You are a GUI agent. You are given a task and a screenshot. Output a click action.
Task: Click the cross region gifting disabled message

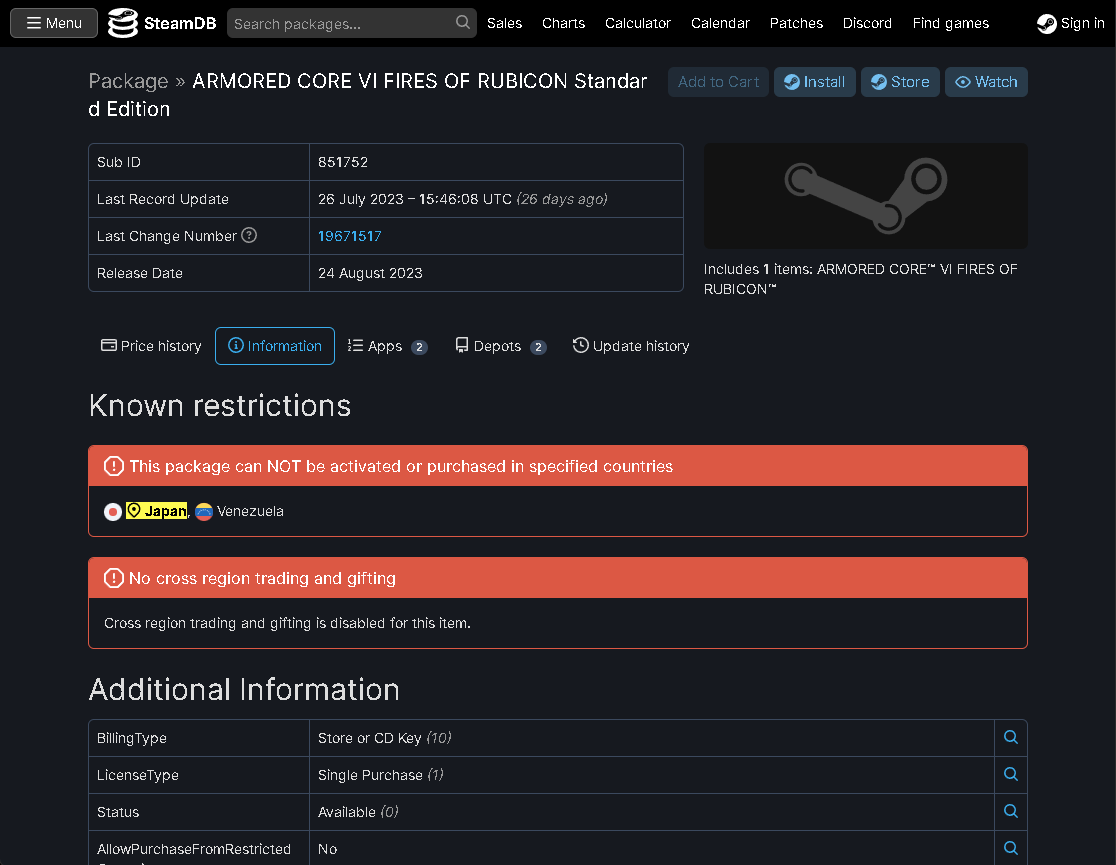point(288,623)
